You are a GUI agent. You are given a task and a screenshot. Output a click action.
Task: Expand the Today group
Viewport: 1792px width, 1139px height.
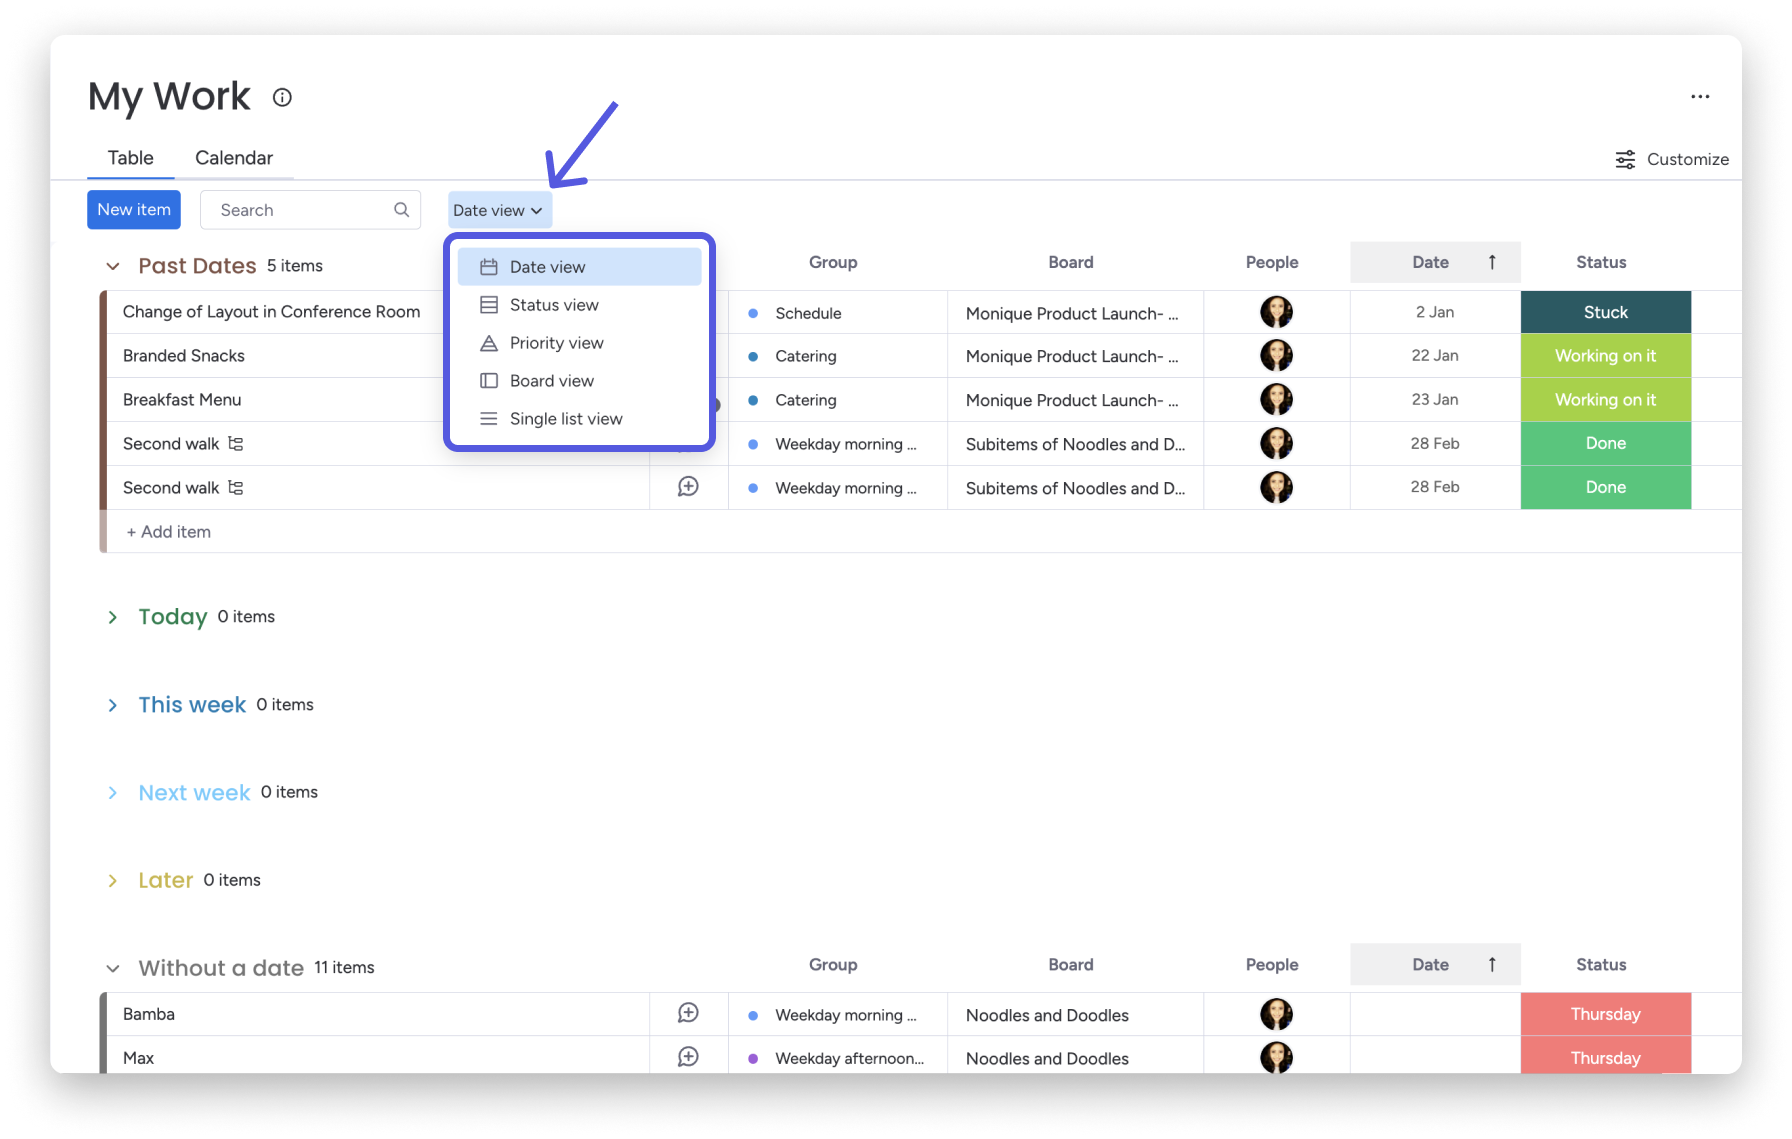click(113, 617)
